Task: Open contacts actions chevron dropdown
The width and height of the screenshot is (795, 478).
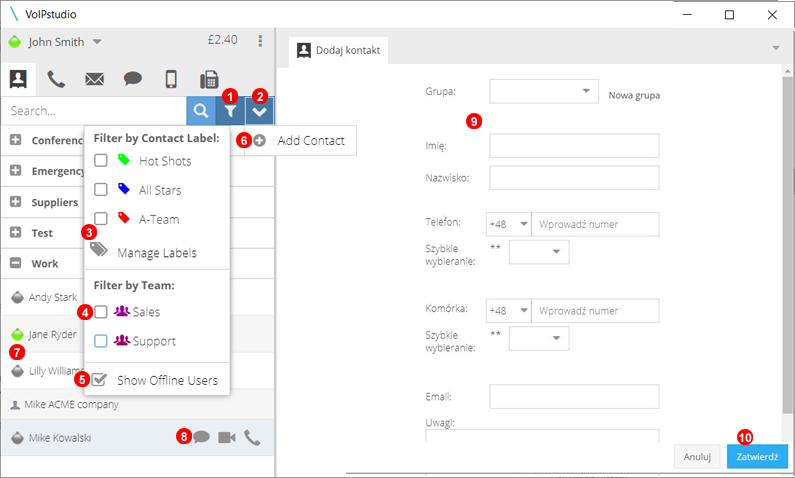Action: click(260, 111)
